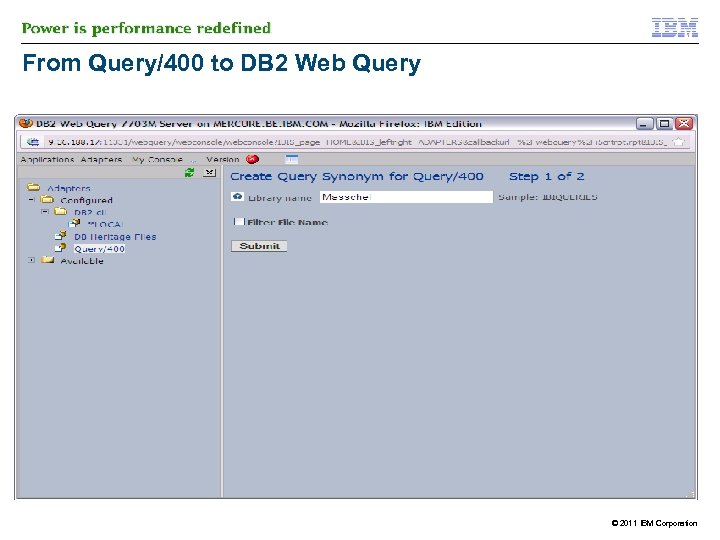This screenshot has width=720, height=540.
Task: Open the Version menu item
Action: (x=223, y=159)
